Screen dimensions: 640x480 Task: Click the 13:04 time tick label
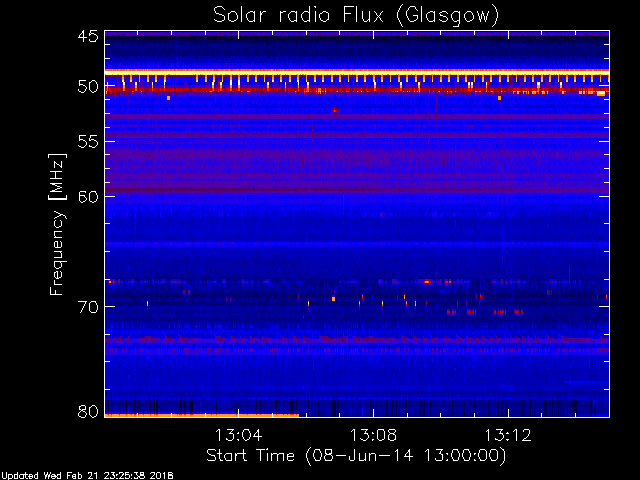(238, 435)
